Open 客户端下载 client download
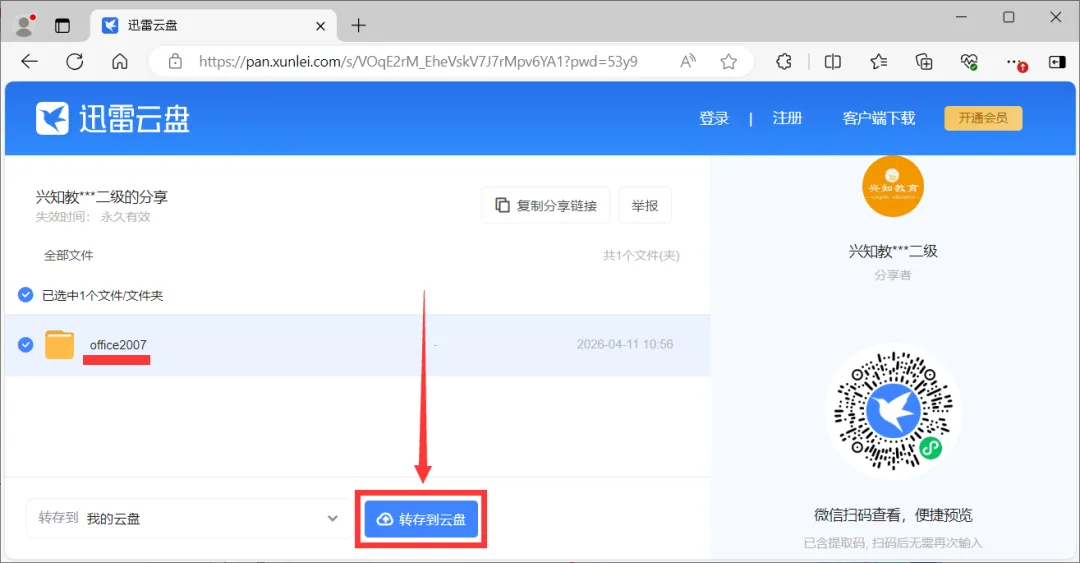Screen dimensions: 1080x563 (x=879, y=119)
